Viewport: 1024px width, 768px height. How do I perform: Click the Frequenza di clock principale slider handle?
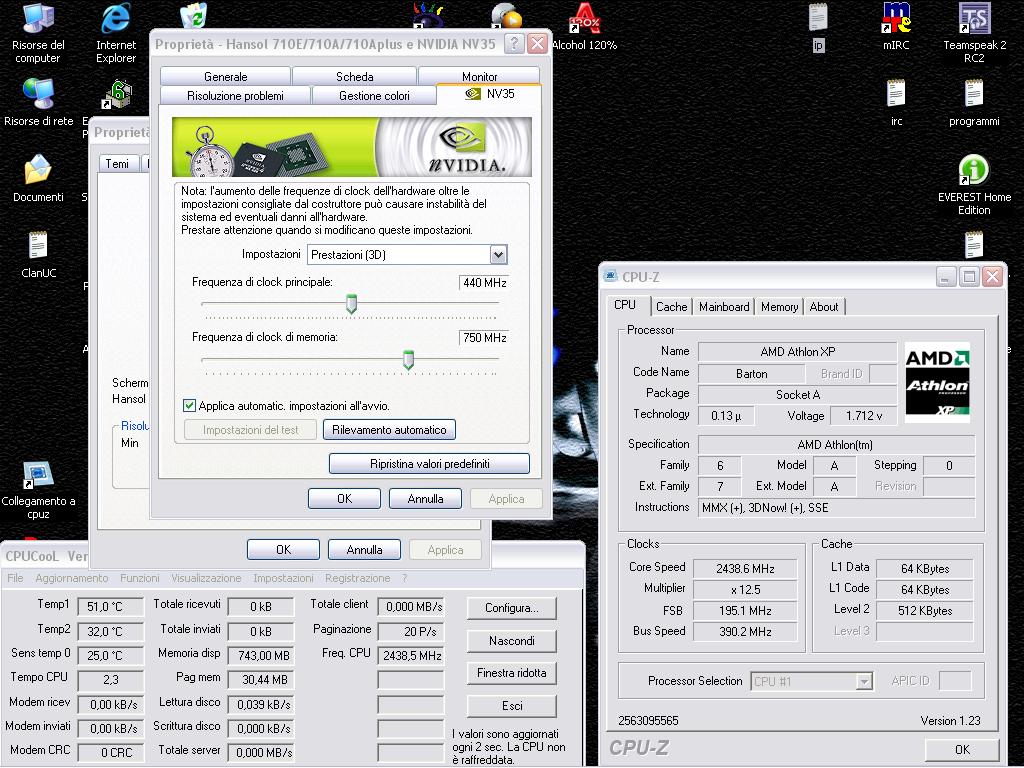click(x=351, y=304)
